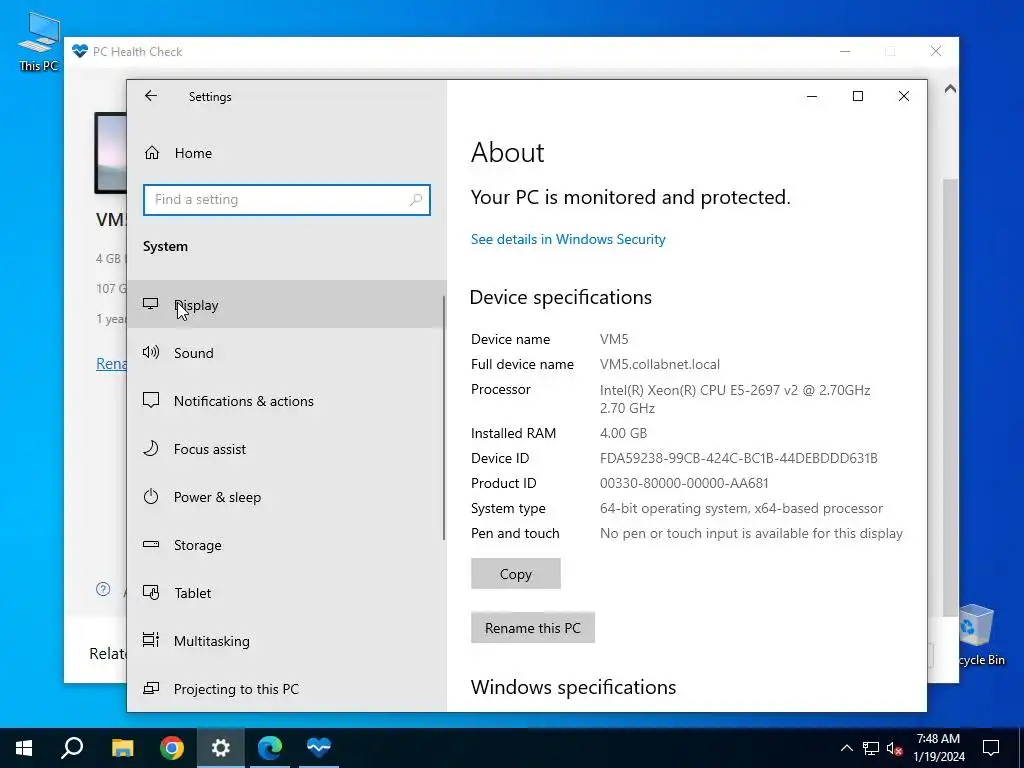The height and width of the screenshot is (768, 1024).
Task: Click Rename this PC button
Action: [x=532, y=628]
